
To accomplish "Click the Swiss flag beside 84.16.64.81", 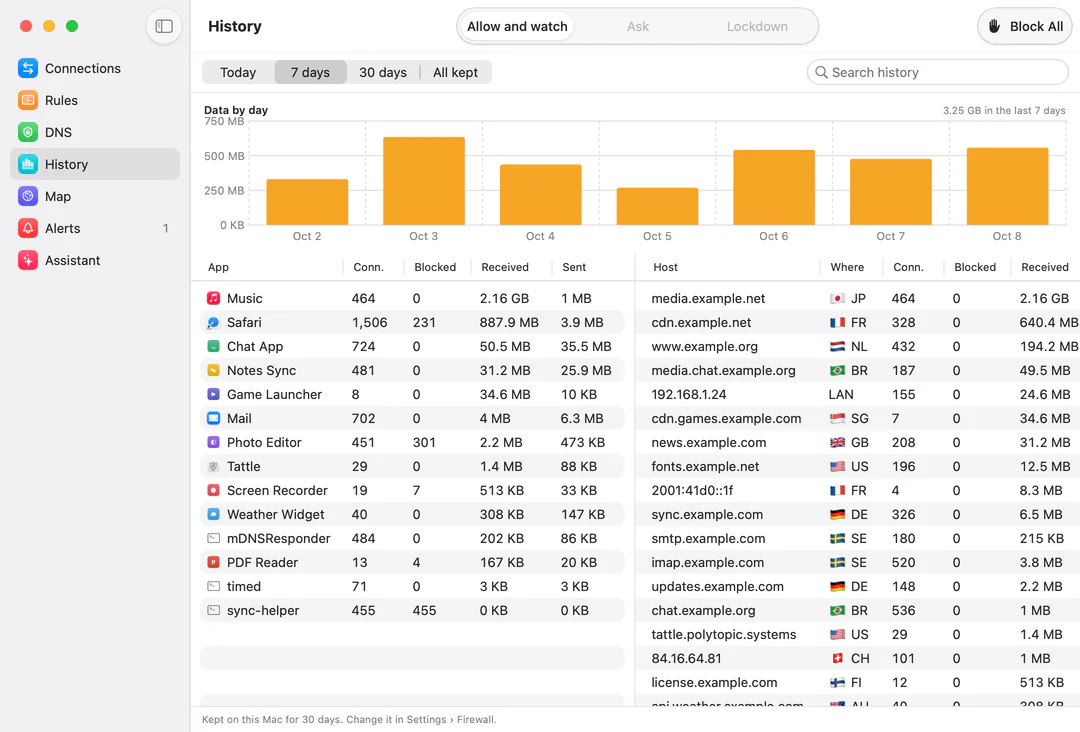I will (838, 658).
